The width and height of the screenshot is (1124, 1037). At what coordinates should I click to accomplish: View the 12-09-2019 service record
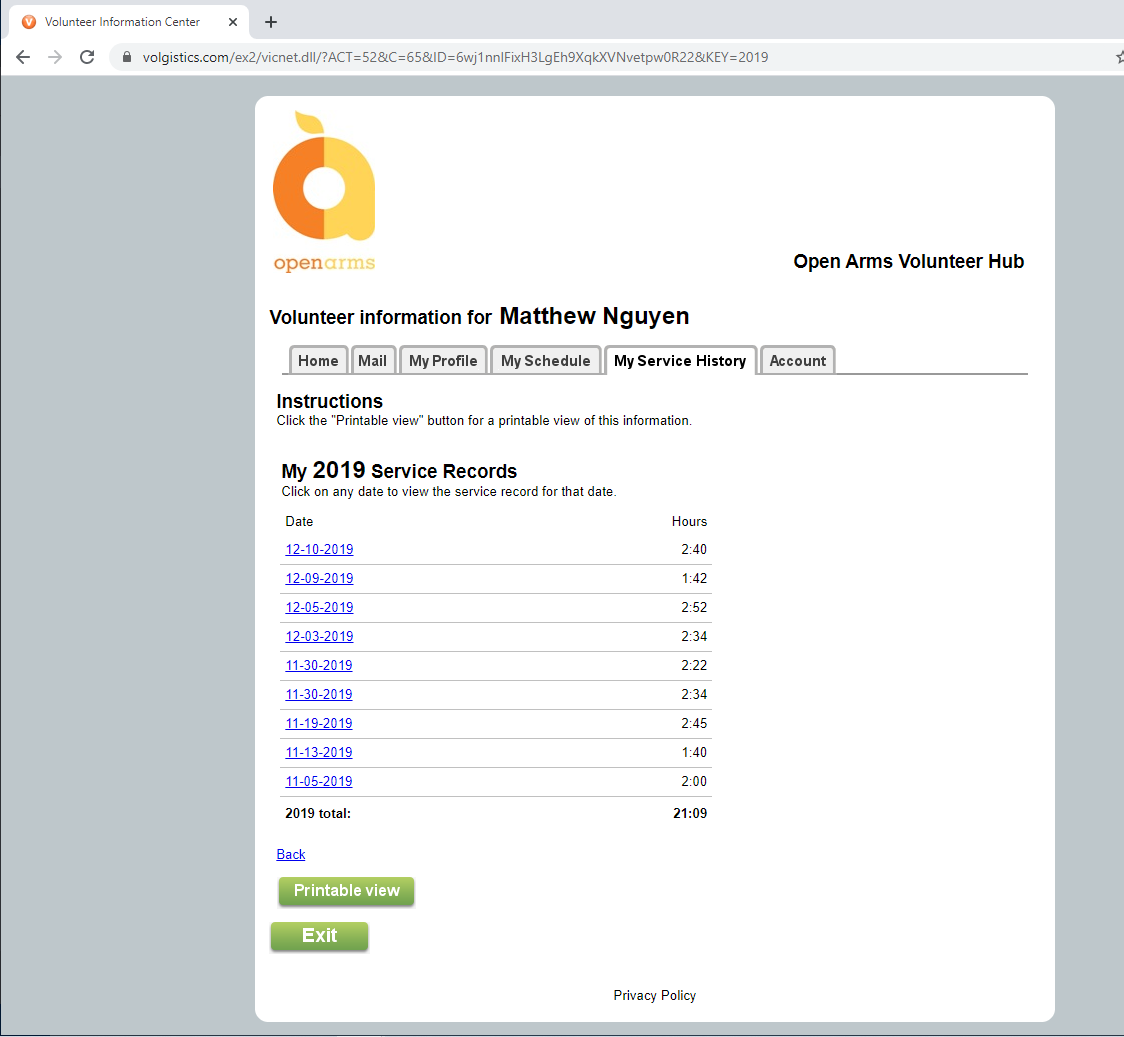click(x=319, y=578)
